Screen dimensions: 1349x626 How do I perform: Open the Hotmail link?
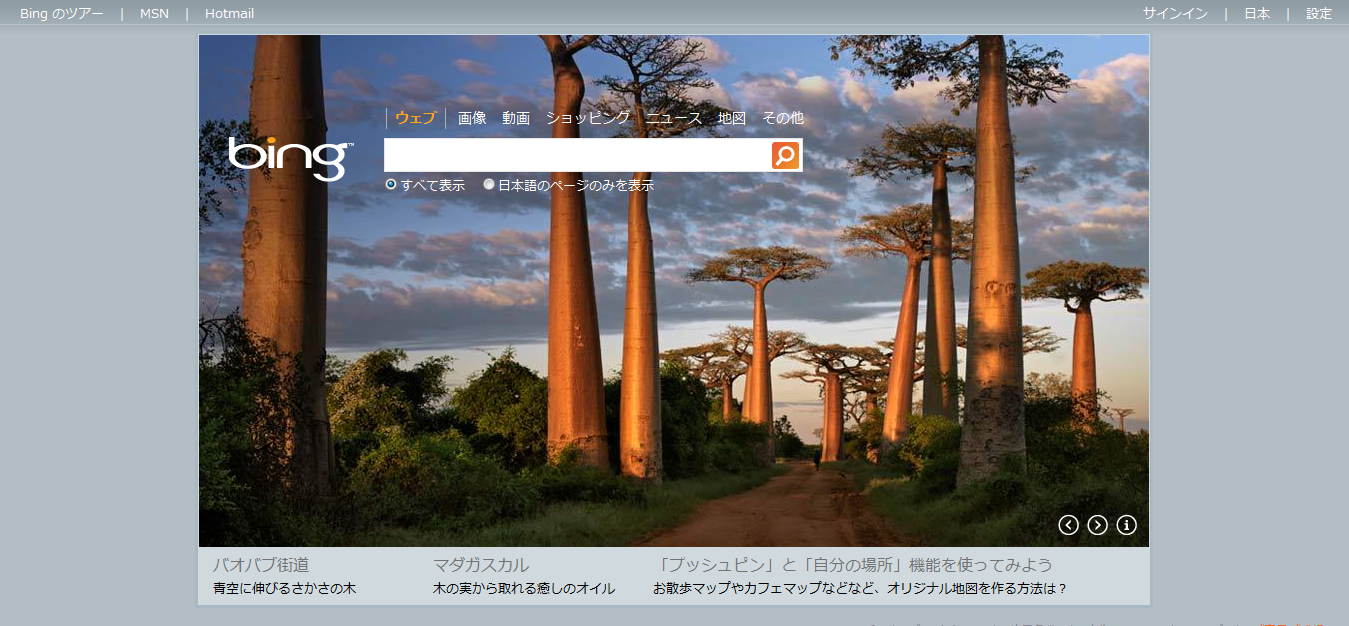(229, 14)
